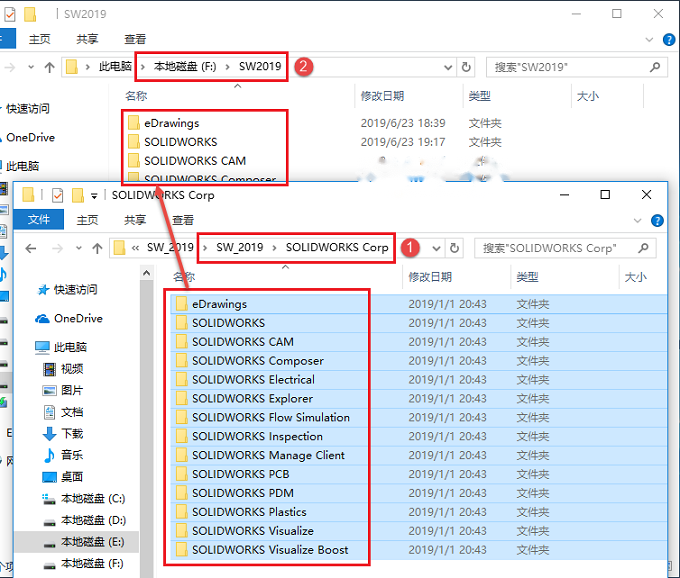Open 主页 tab in SOLIDWORKS Corp window

click(87, 220)
